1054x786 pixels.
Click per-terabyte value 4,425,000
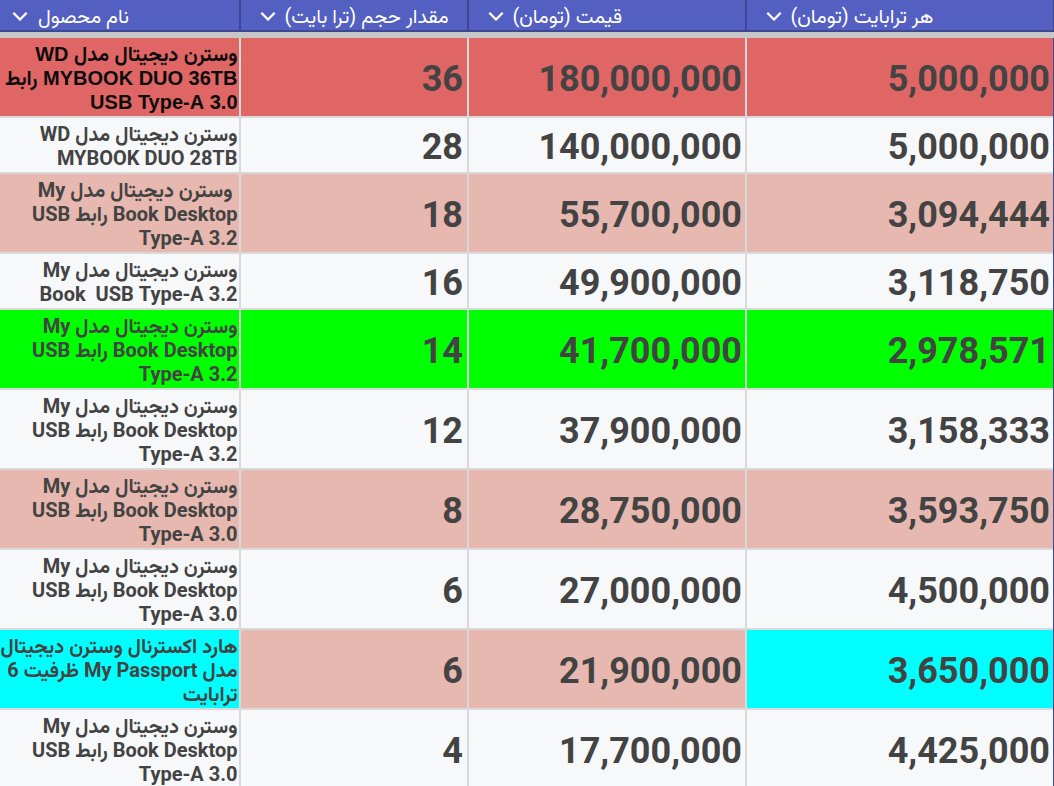(900, 748)
